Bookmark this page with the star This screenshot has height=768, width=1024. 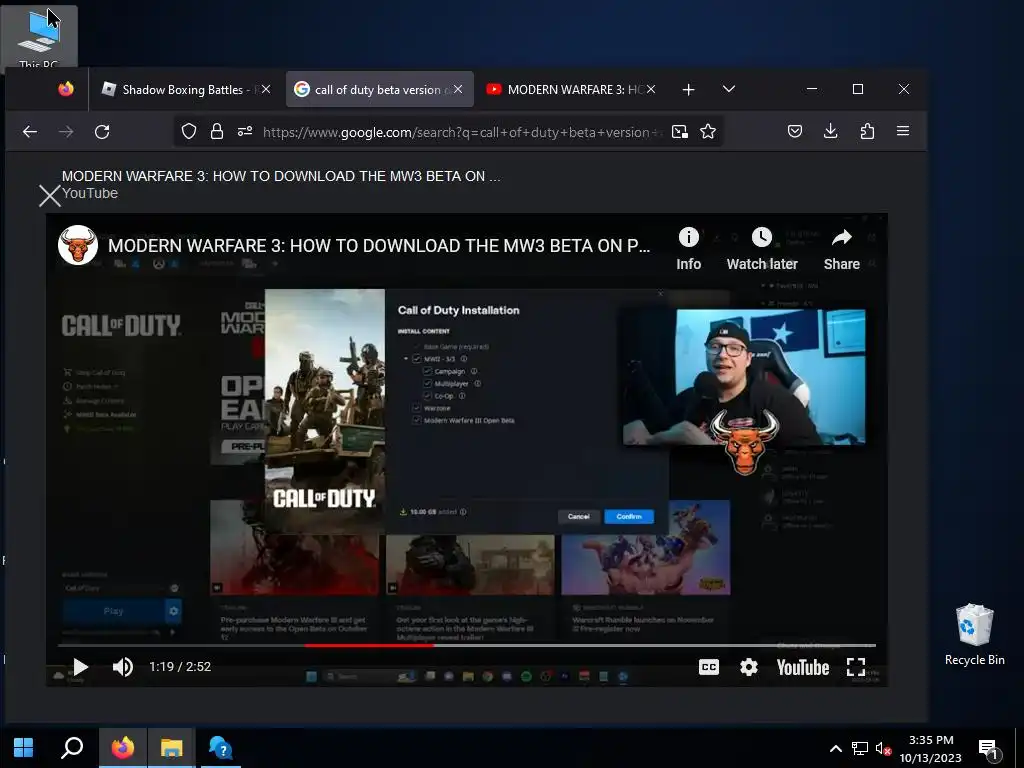(x=708, y=132)
